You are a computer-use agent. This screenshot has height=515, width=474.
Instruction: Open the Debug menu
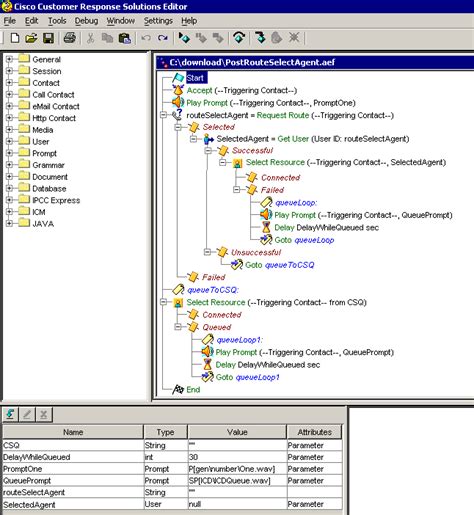pyautogui.click(x=86, y=21)
